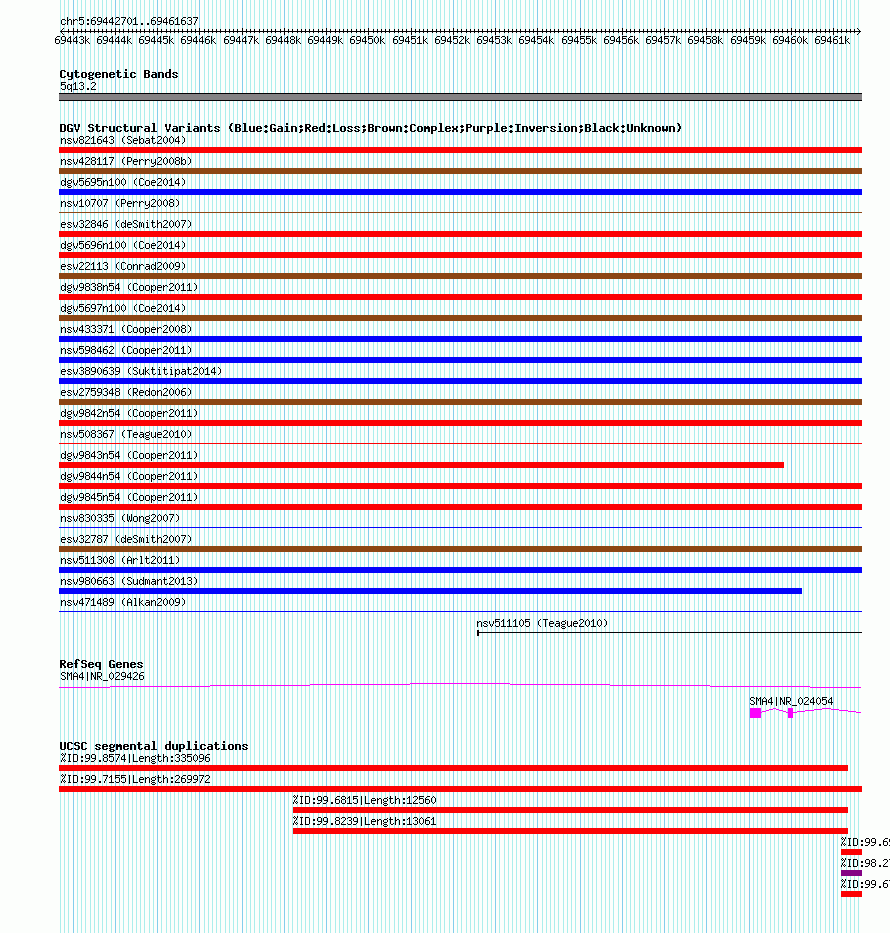Click the dgv5695n100 (Coe2014) label

click(123, 182)
